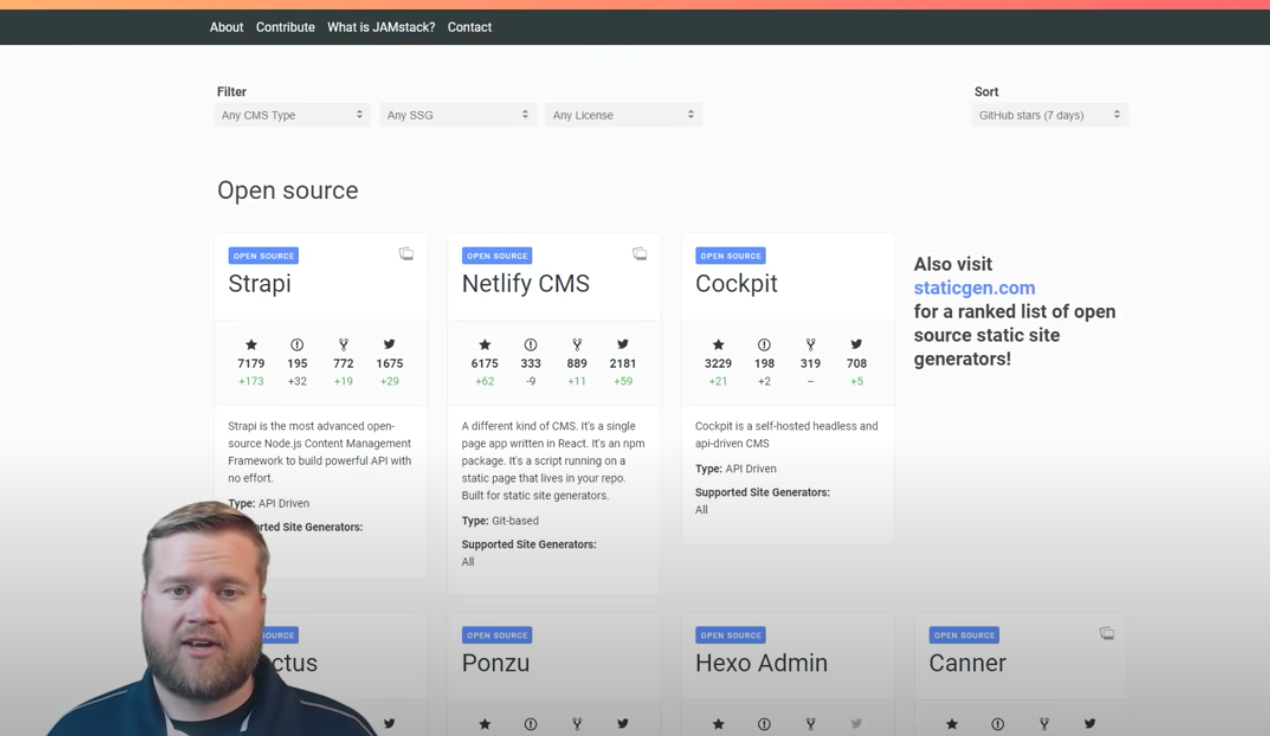Click Netlify CMS star count 6175
1270x736 pixels.
(485, 364)
